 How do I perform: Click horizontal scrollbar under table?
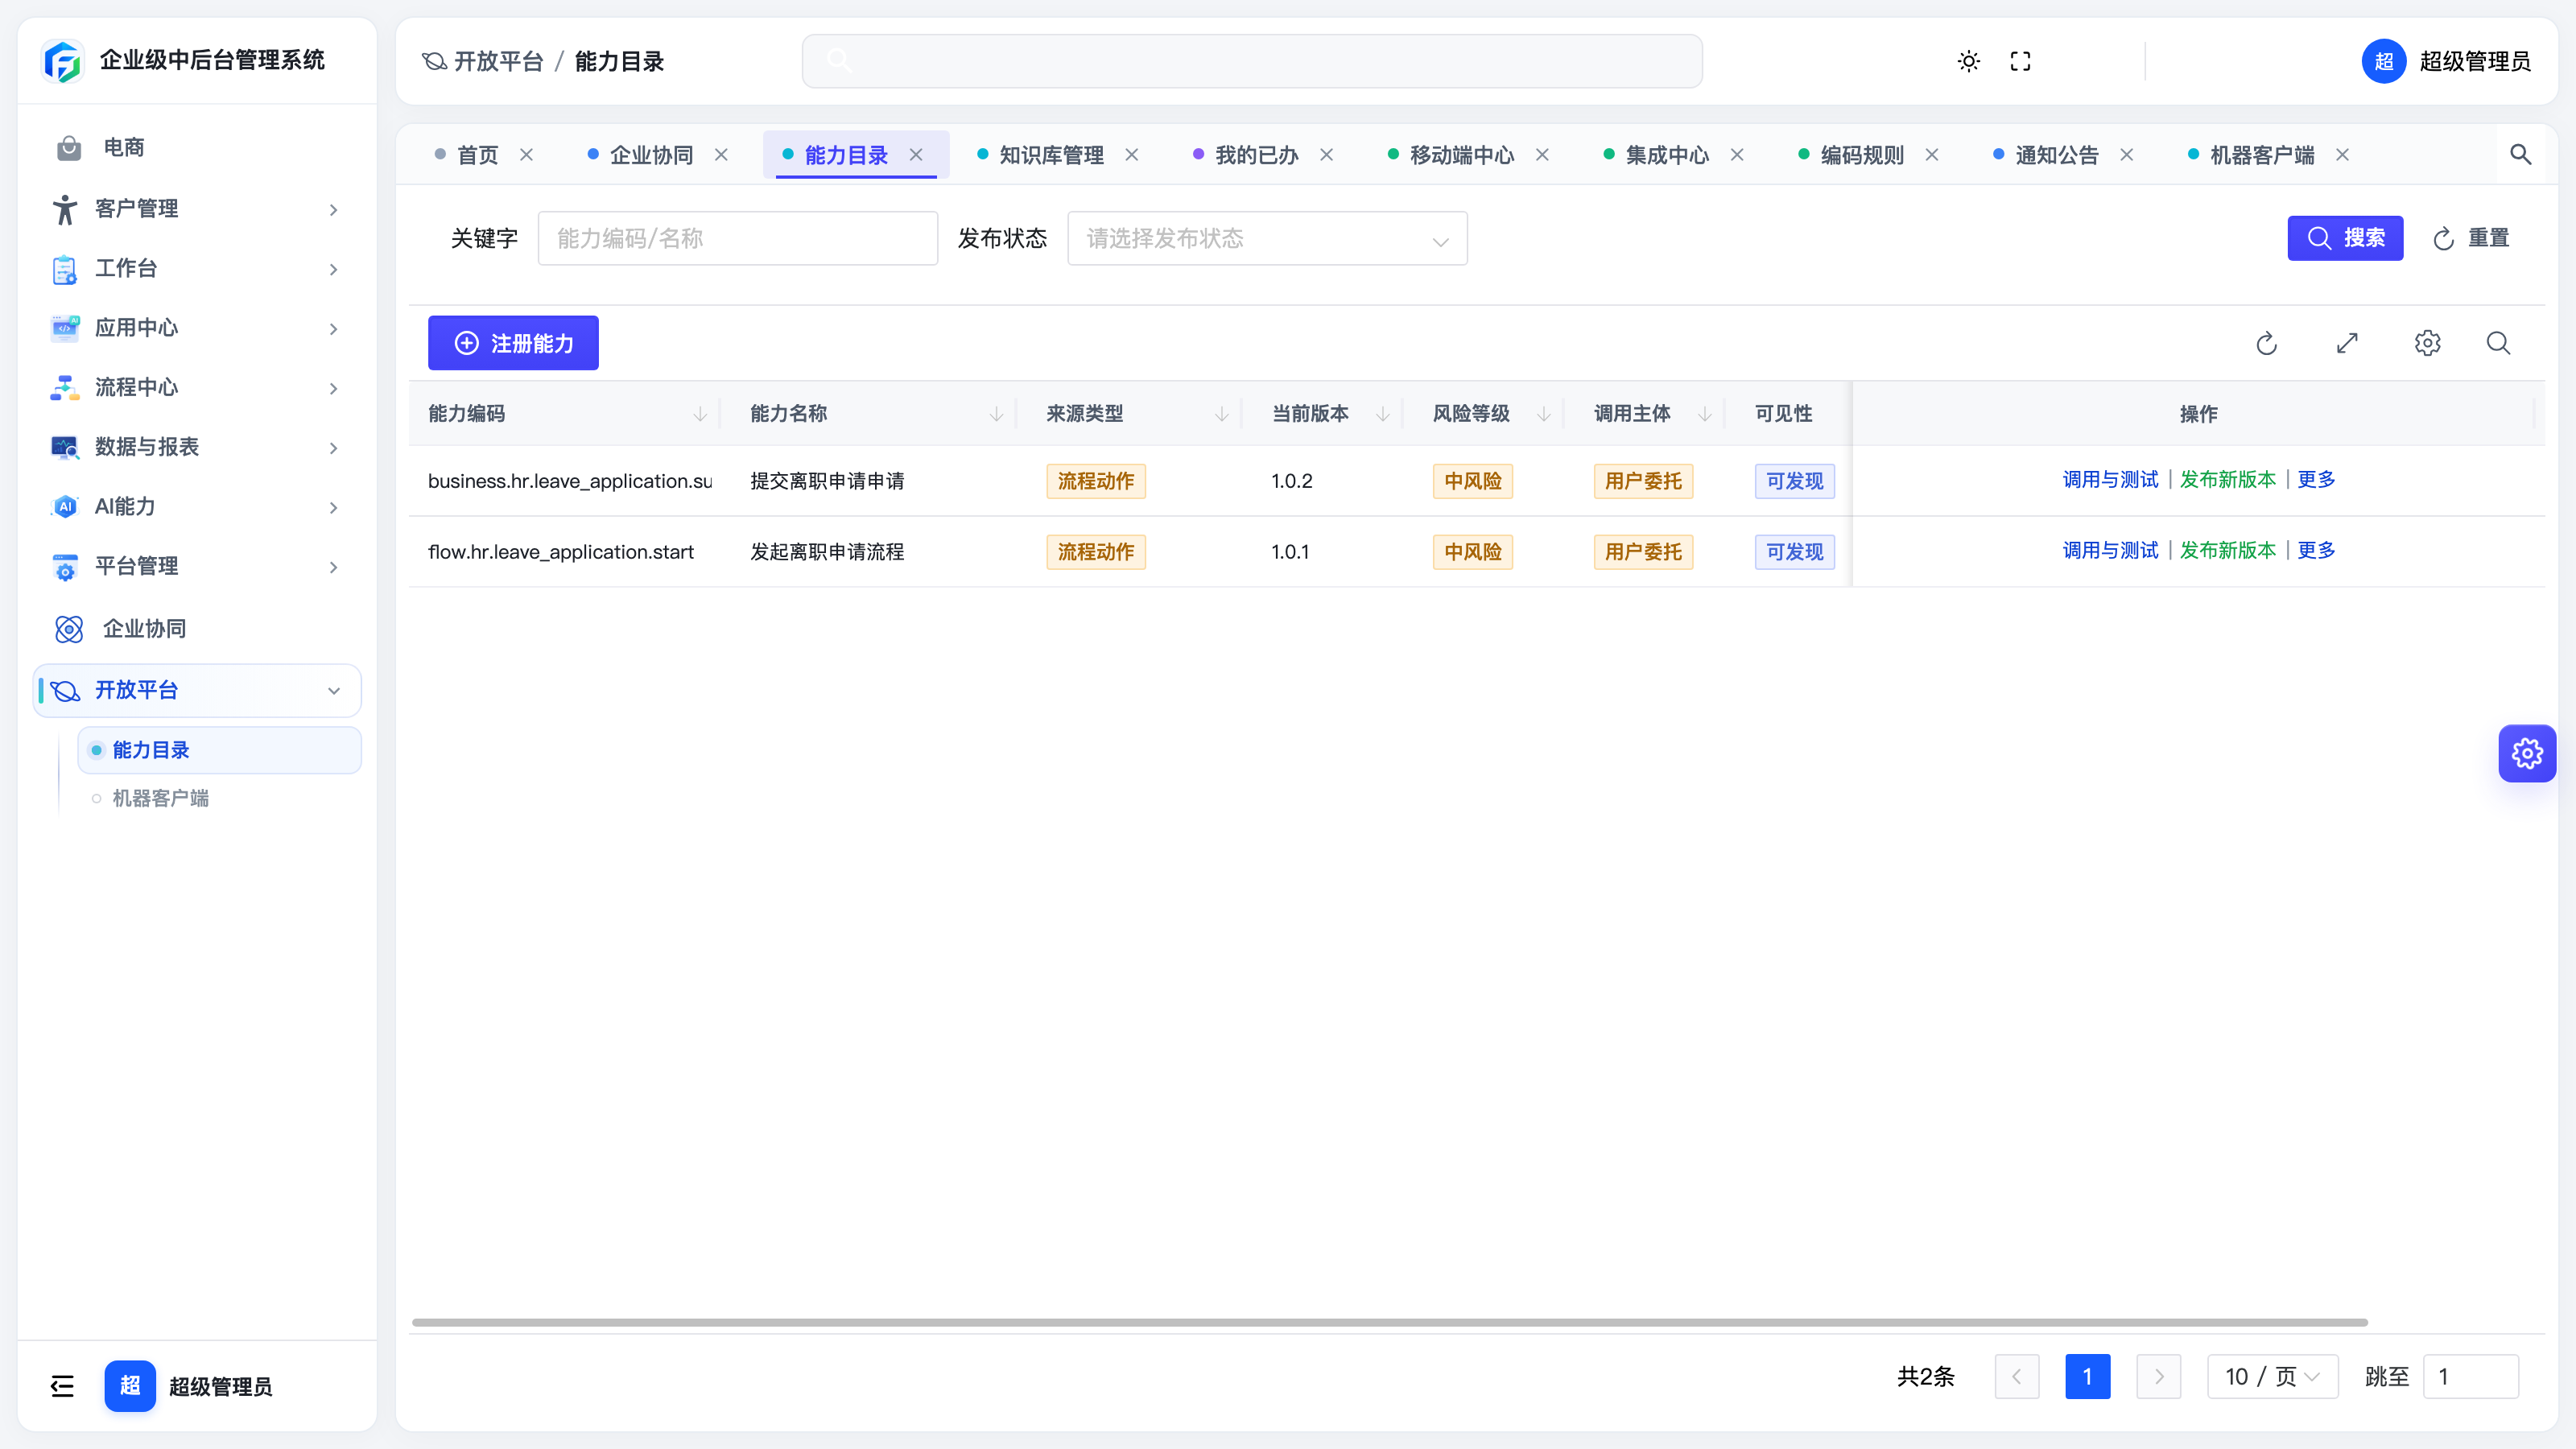pos(1389,1322)
